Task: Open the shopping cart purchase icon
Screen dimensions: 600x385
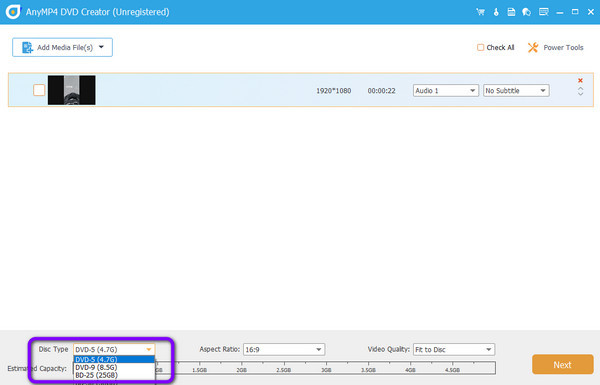Action: point(480,12)
